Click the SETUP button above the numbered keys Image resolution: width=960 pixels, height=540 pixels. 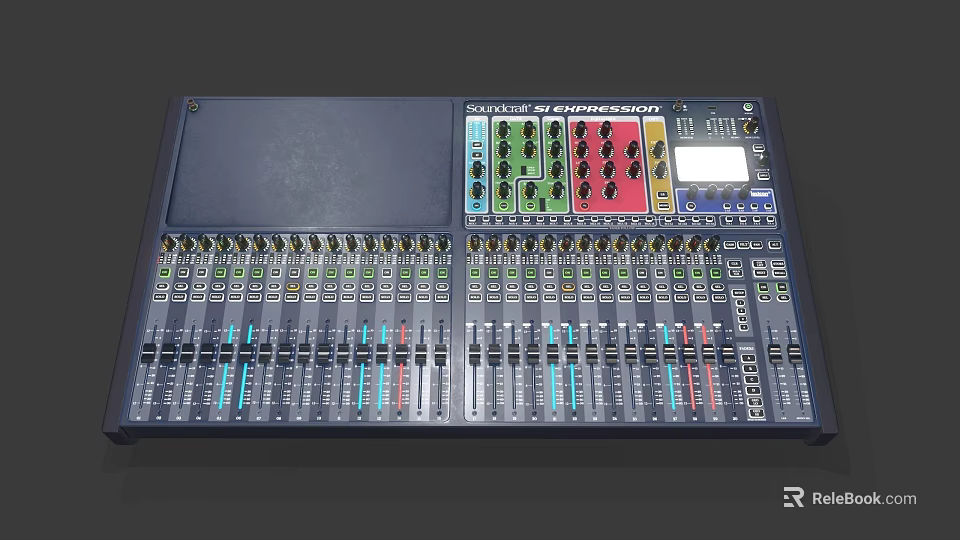pos(739,293)
